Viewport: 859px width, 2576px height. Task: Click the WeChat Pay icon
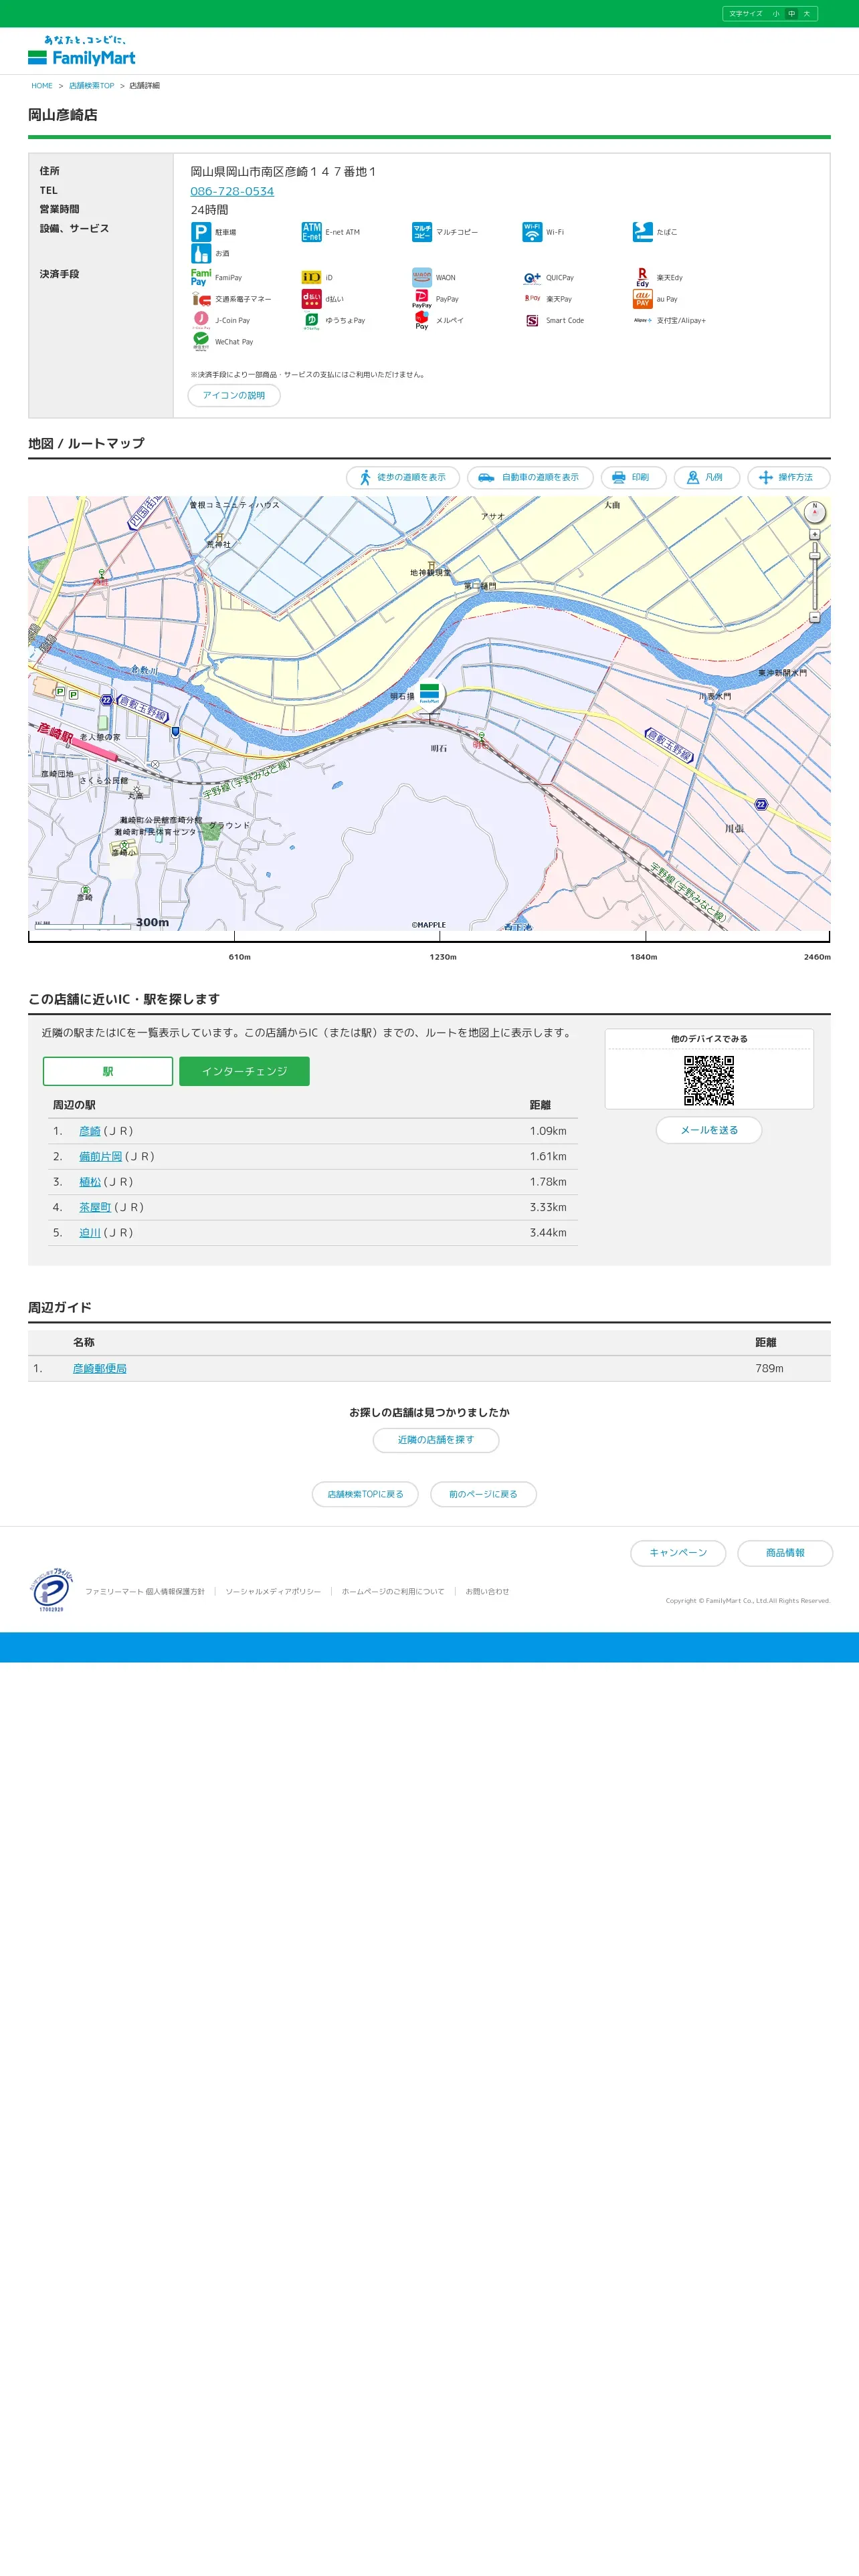click(201, 341)
